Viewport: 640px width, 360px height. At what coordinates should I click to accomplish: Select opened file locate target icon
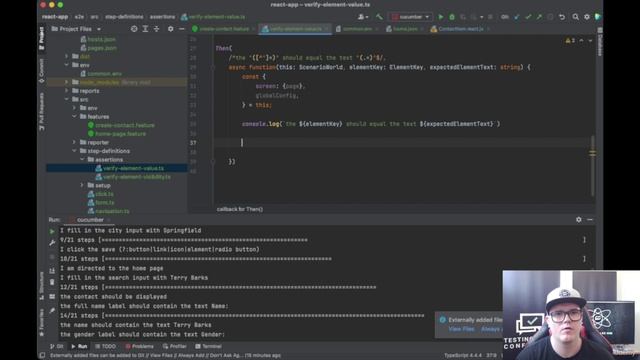(134, 29)
